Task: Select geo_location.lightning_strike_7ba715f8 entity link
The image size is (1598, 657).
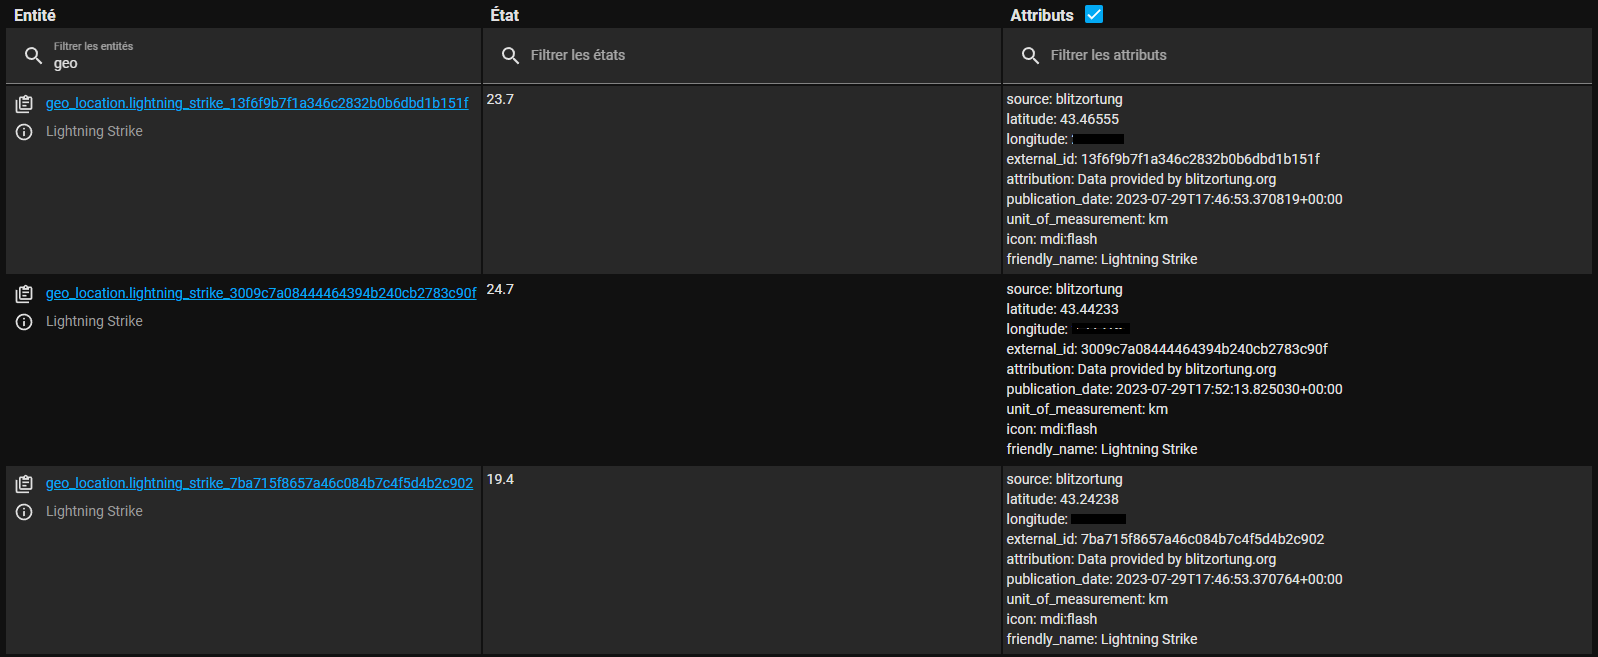Action: tap(259, 483)
